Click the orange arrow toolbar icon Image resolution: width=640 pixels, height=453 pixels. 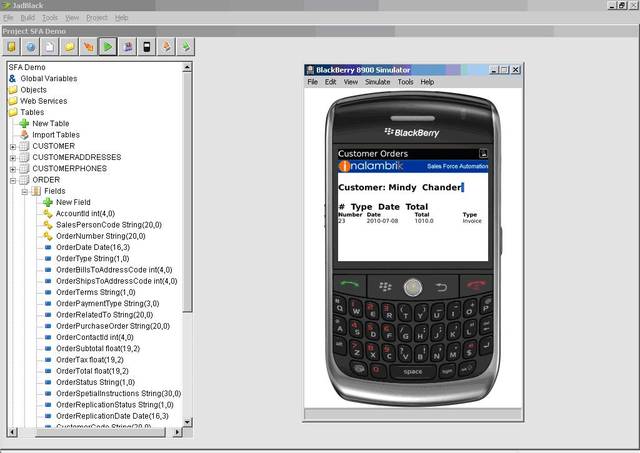pyautogui.click(x=166, y=47)
